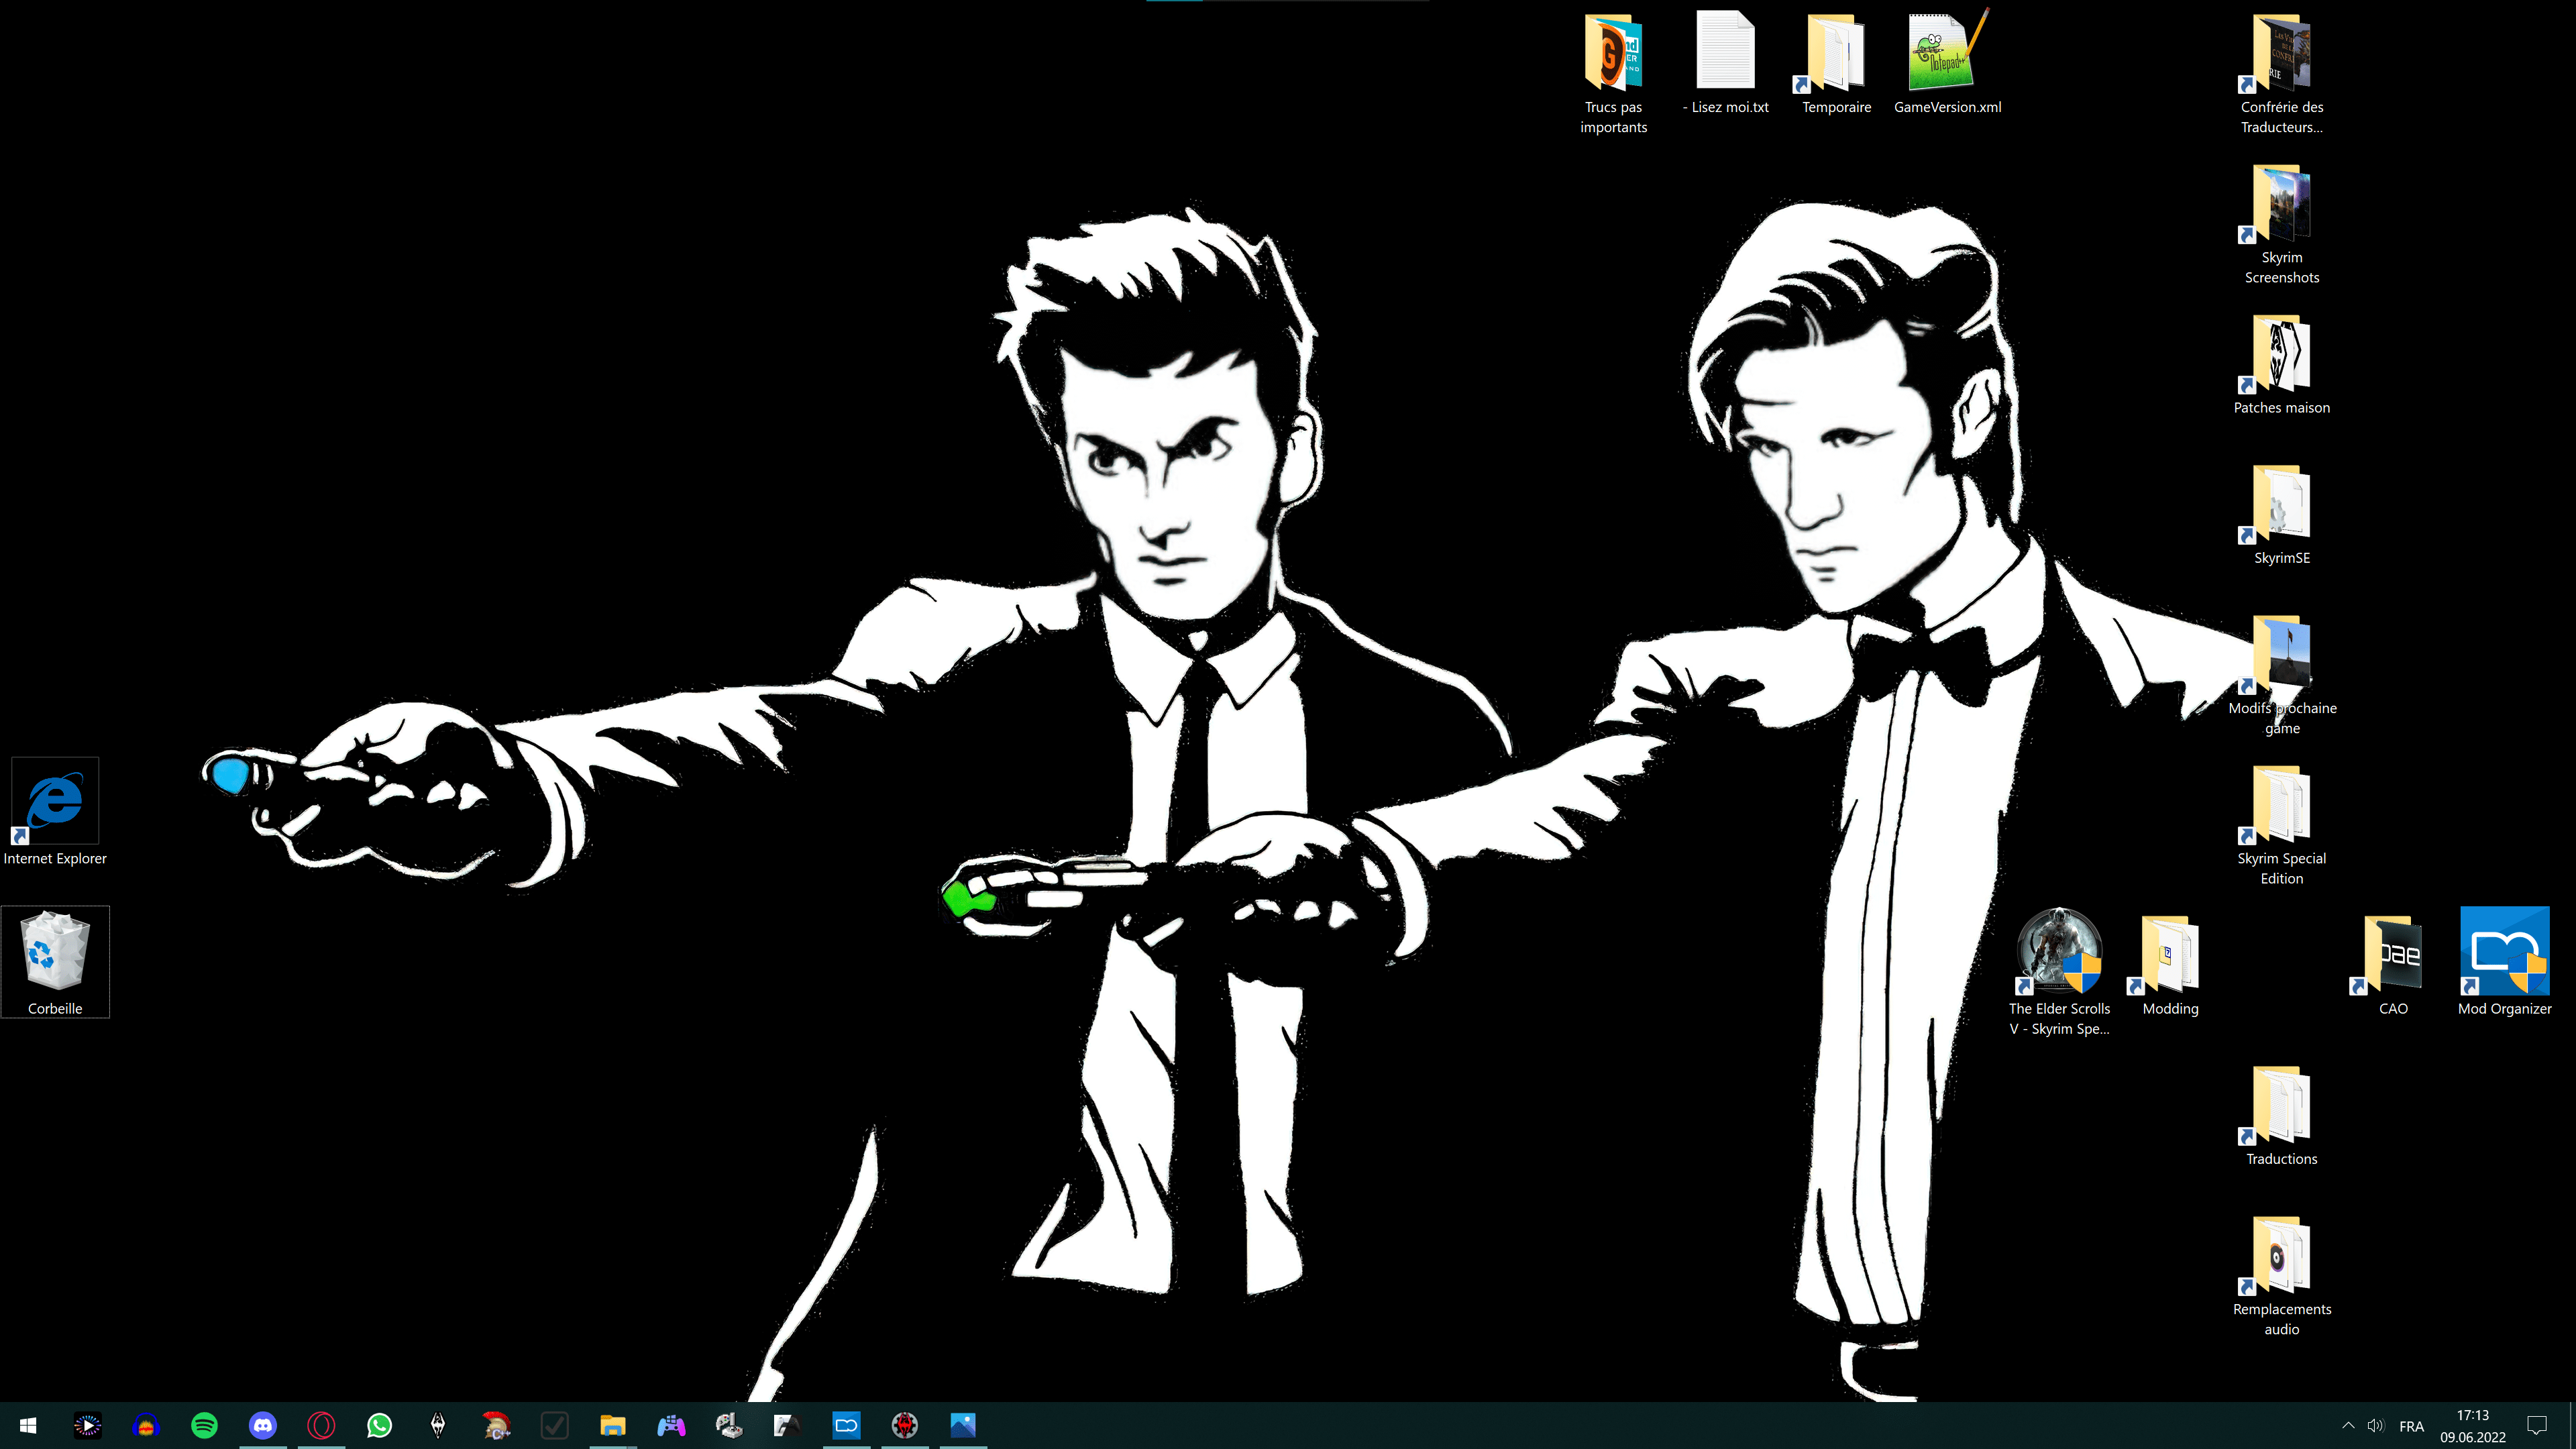Select the Skyrim Screenshots folder shortcut

tap(2281, 223)
